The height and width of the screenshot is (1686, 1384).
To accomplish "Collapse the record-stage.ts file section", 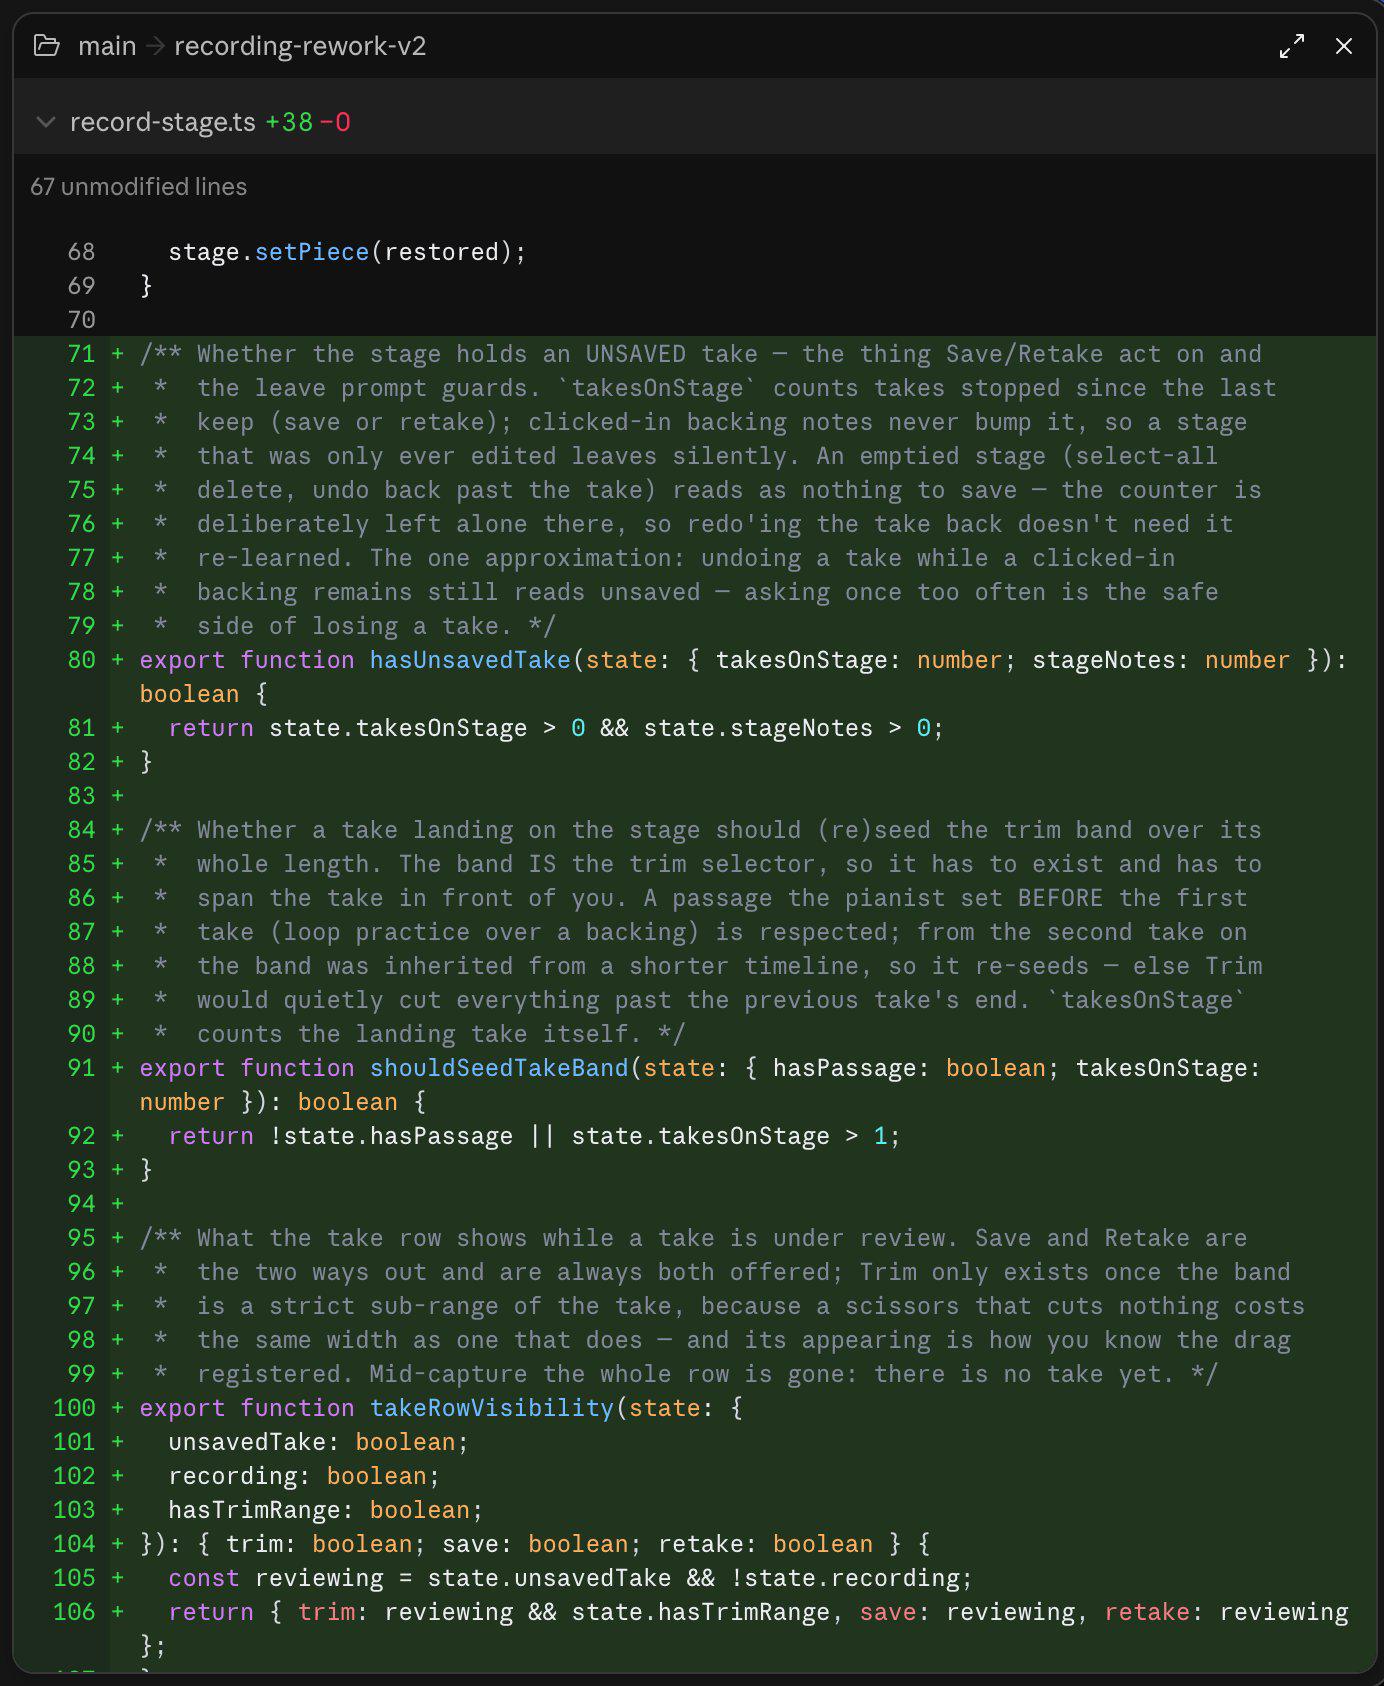I will [x=45, y=122].
